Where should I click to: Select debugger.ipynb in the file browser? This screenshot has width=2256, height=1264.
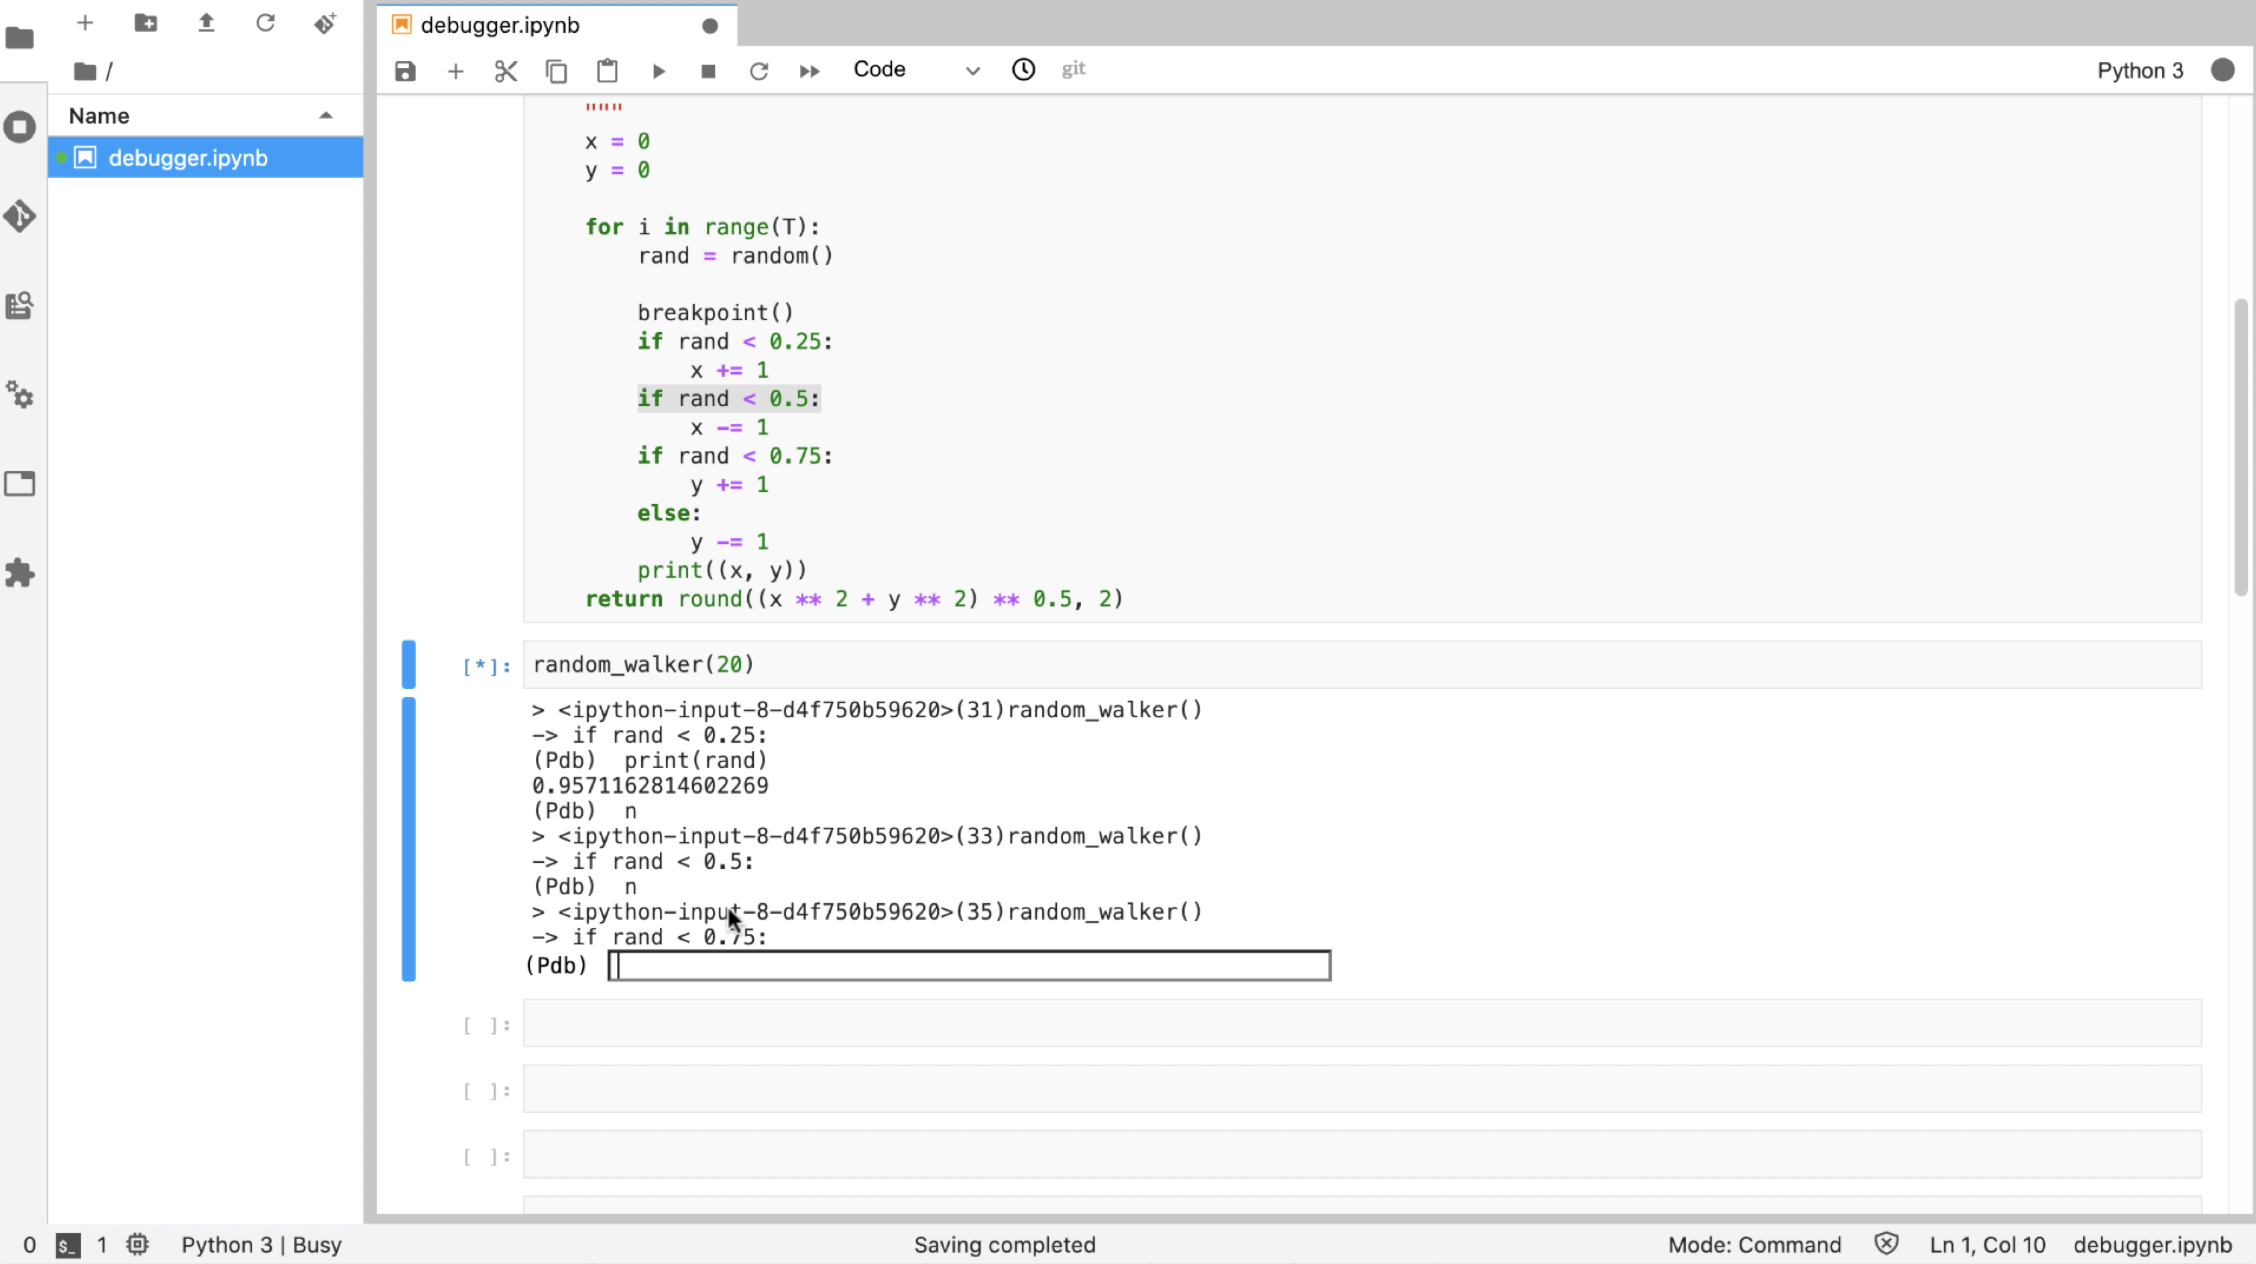coord(188,158)
